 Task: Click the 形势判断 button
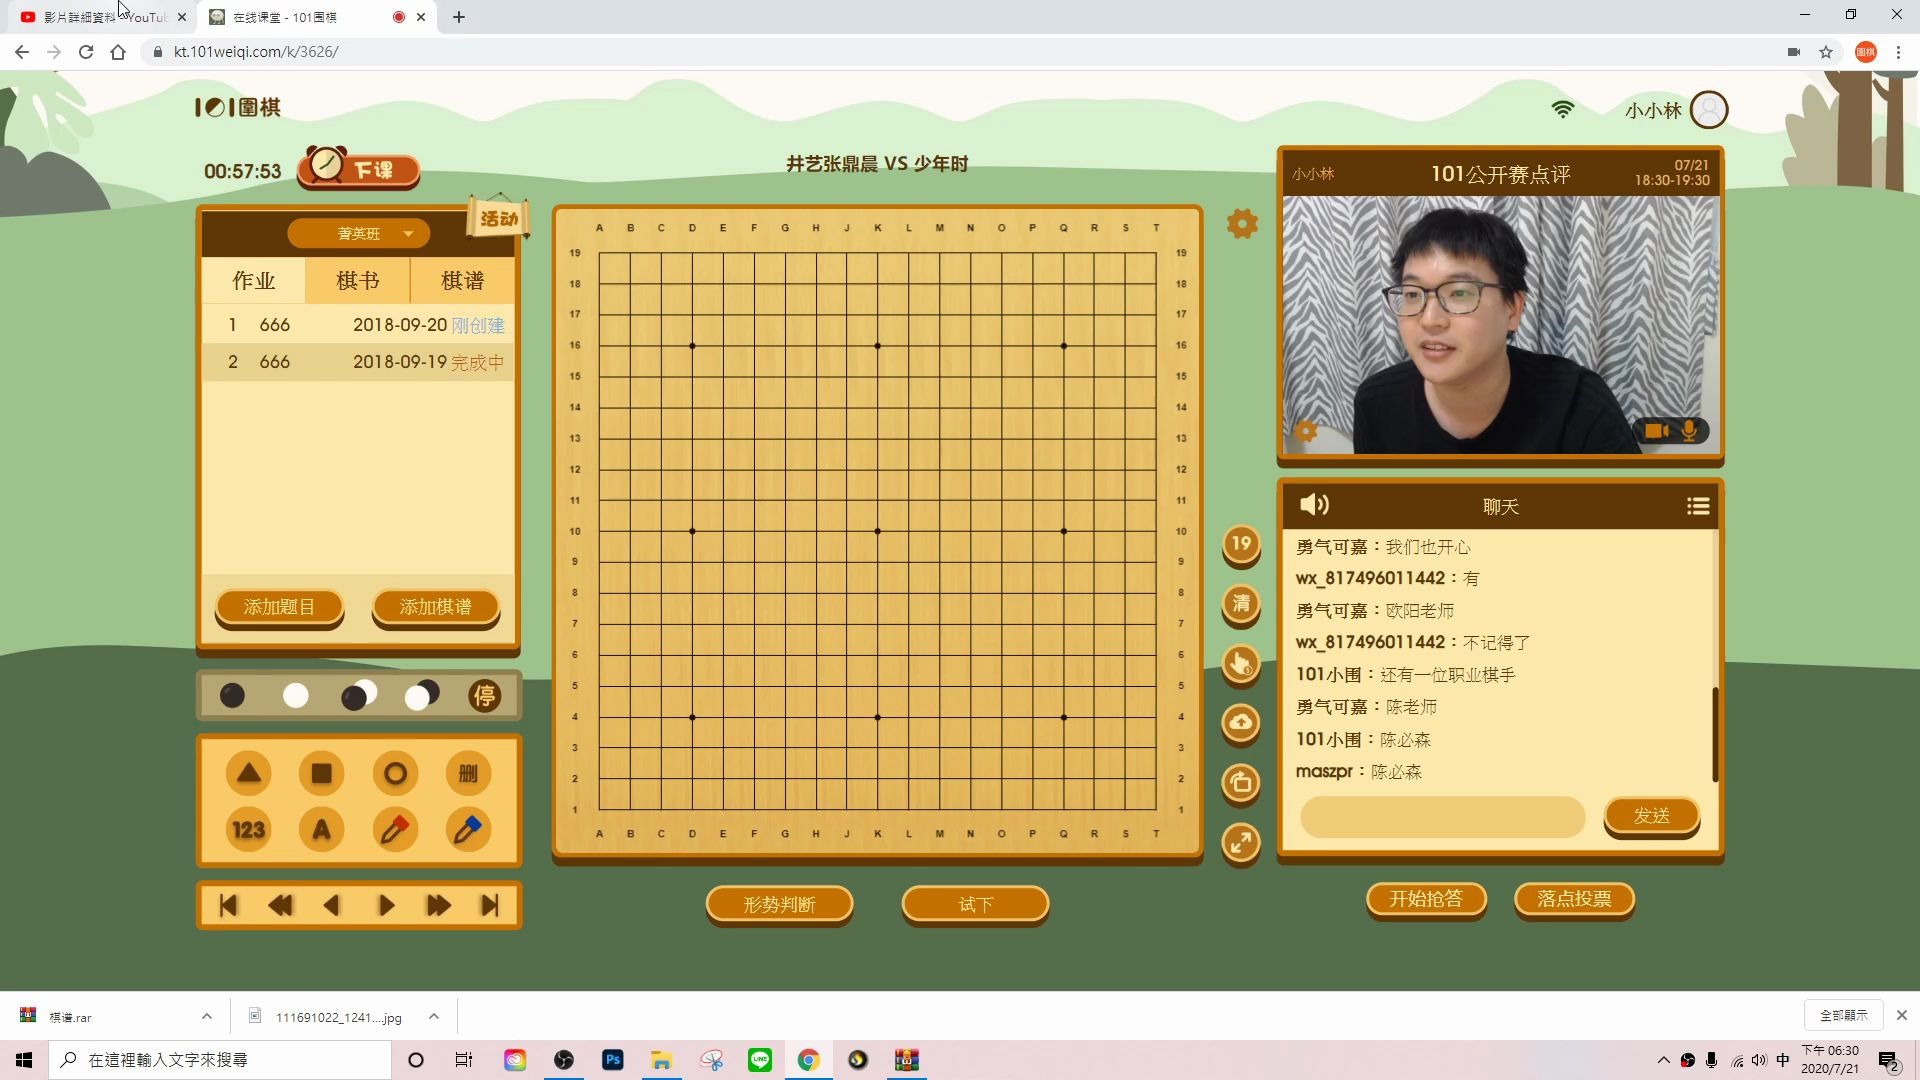click(780, 905)
